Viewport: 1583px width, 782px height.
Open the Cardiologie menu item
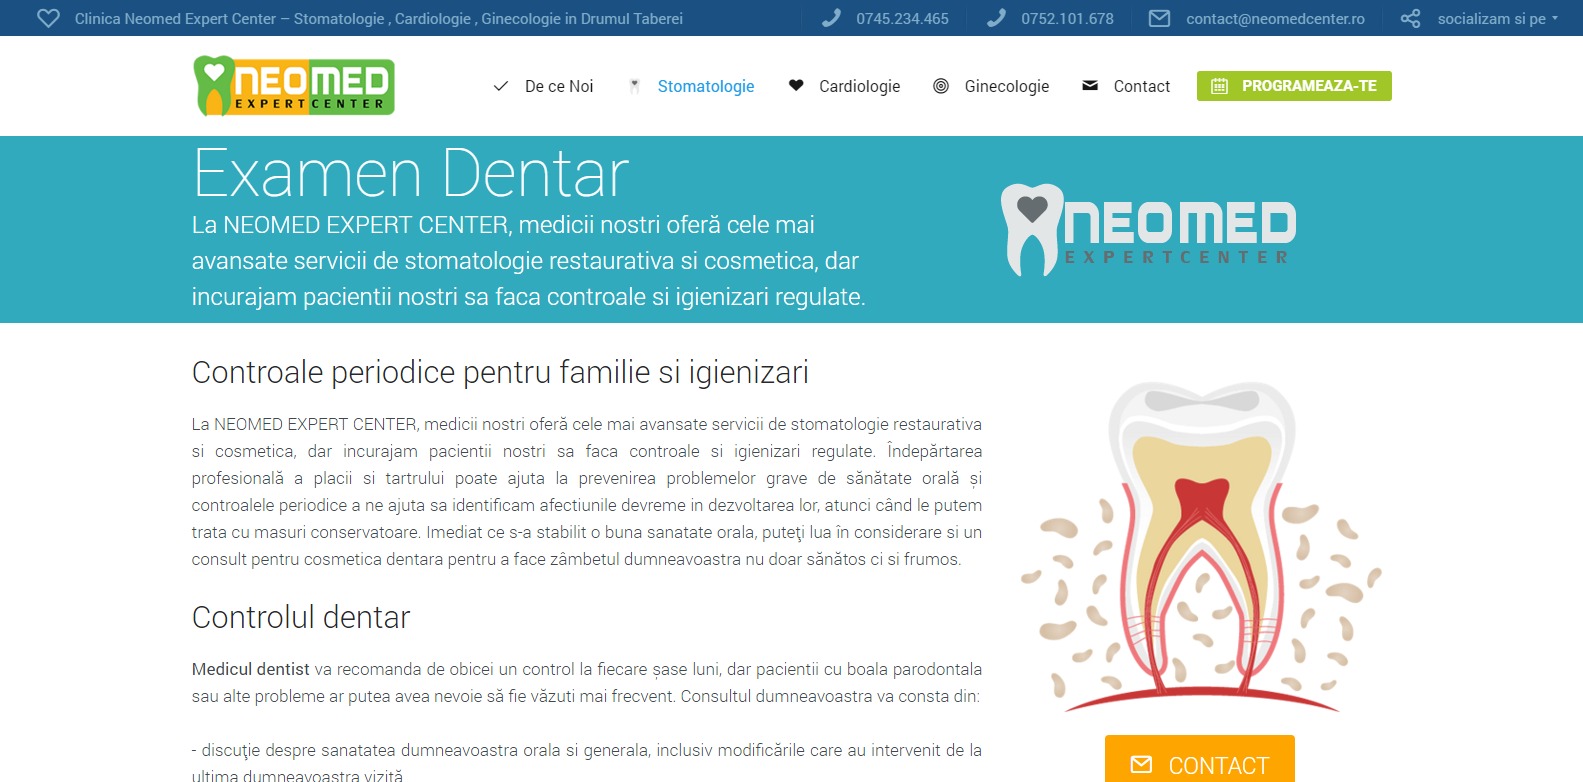(x=859, y=86)
